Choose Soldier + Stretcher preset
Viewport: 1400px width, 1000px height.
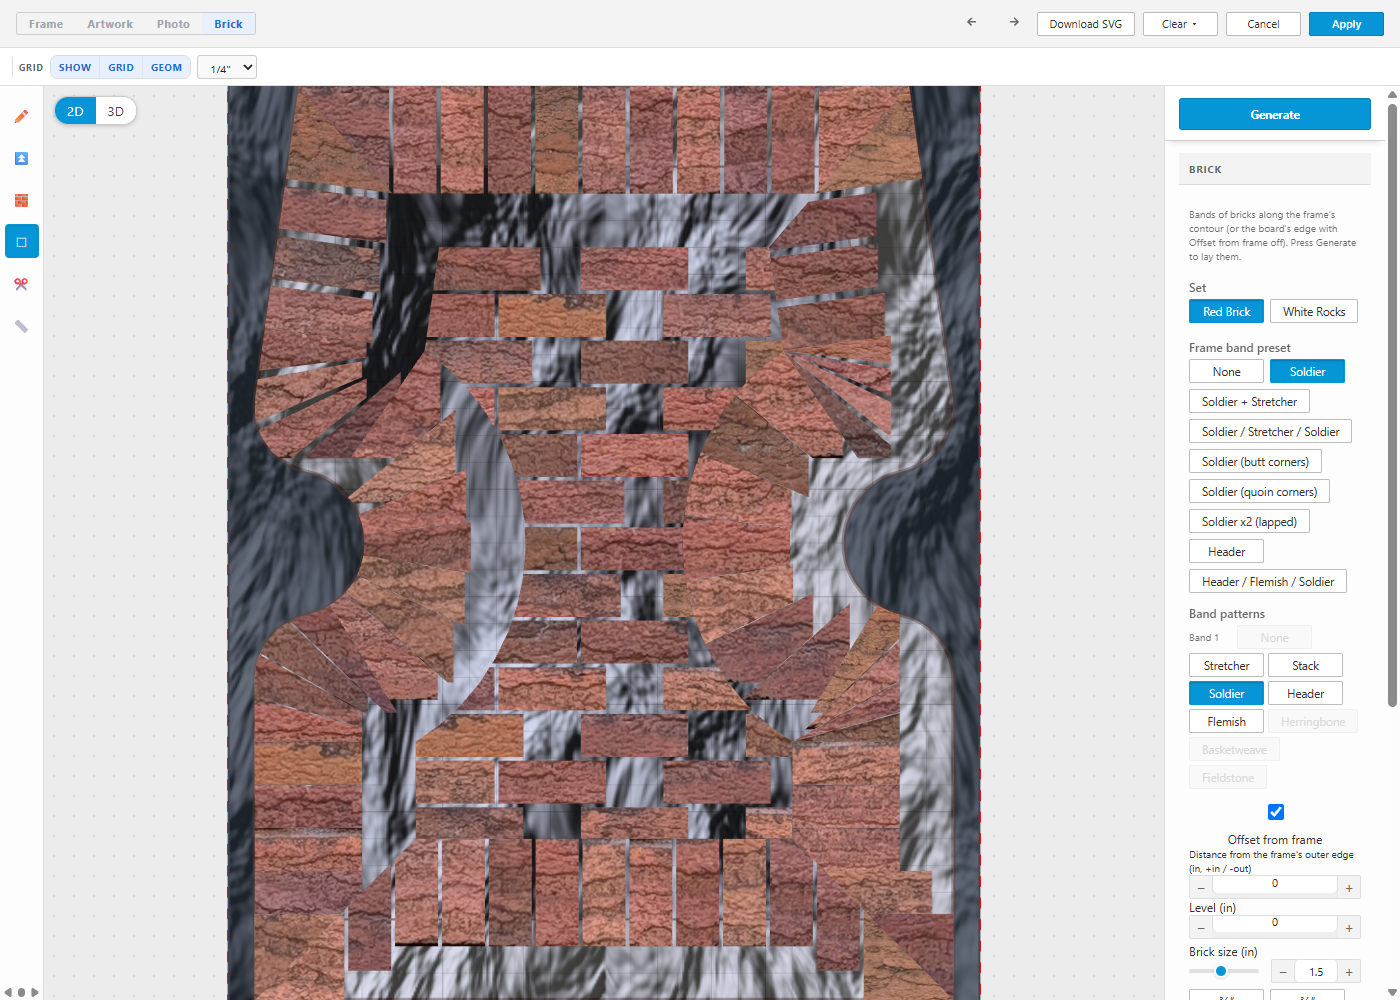pos(1249,402)
